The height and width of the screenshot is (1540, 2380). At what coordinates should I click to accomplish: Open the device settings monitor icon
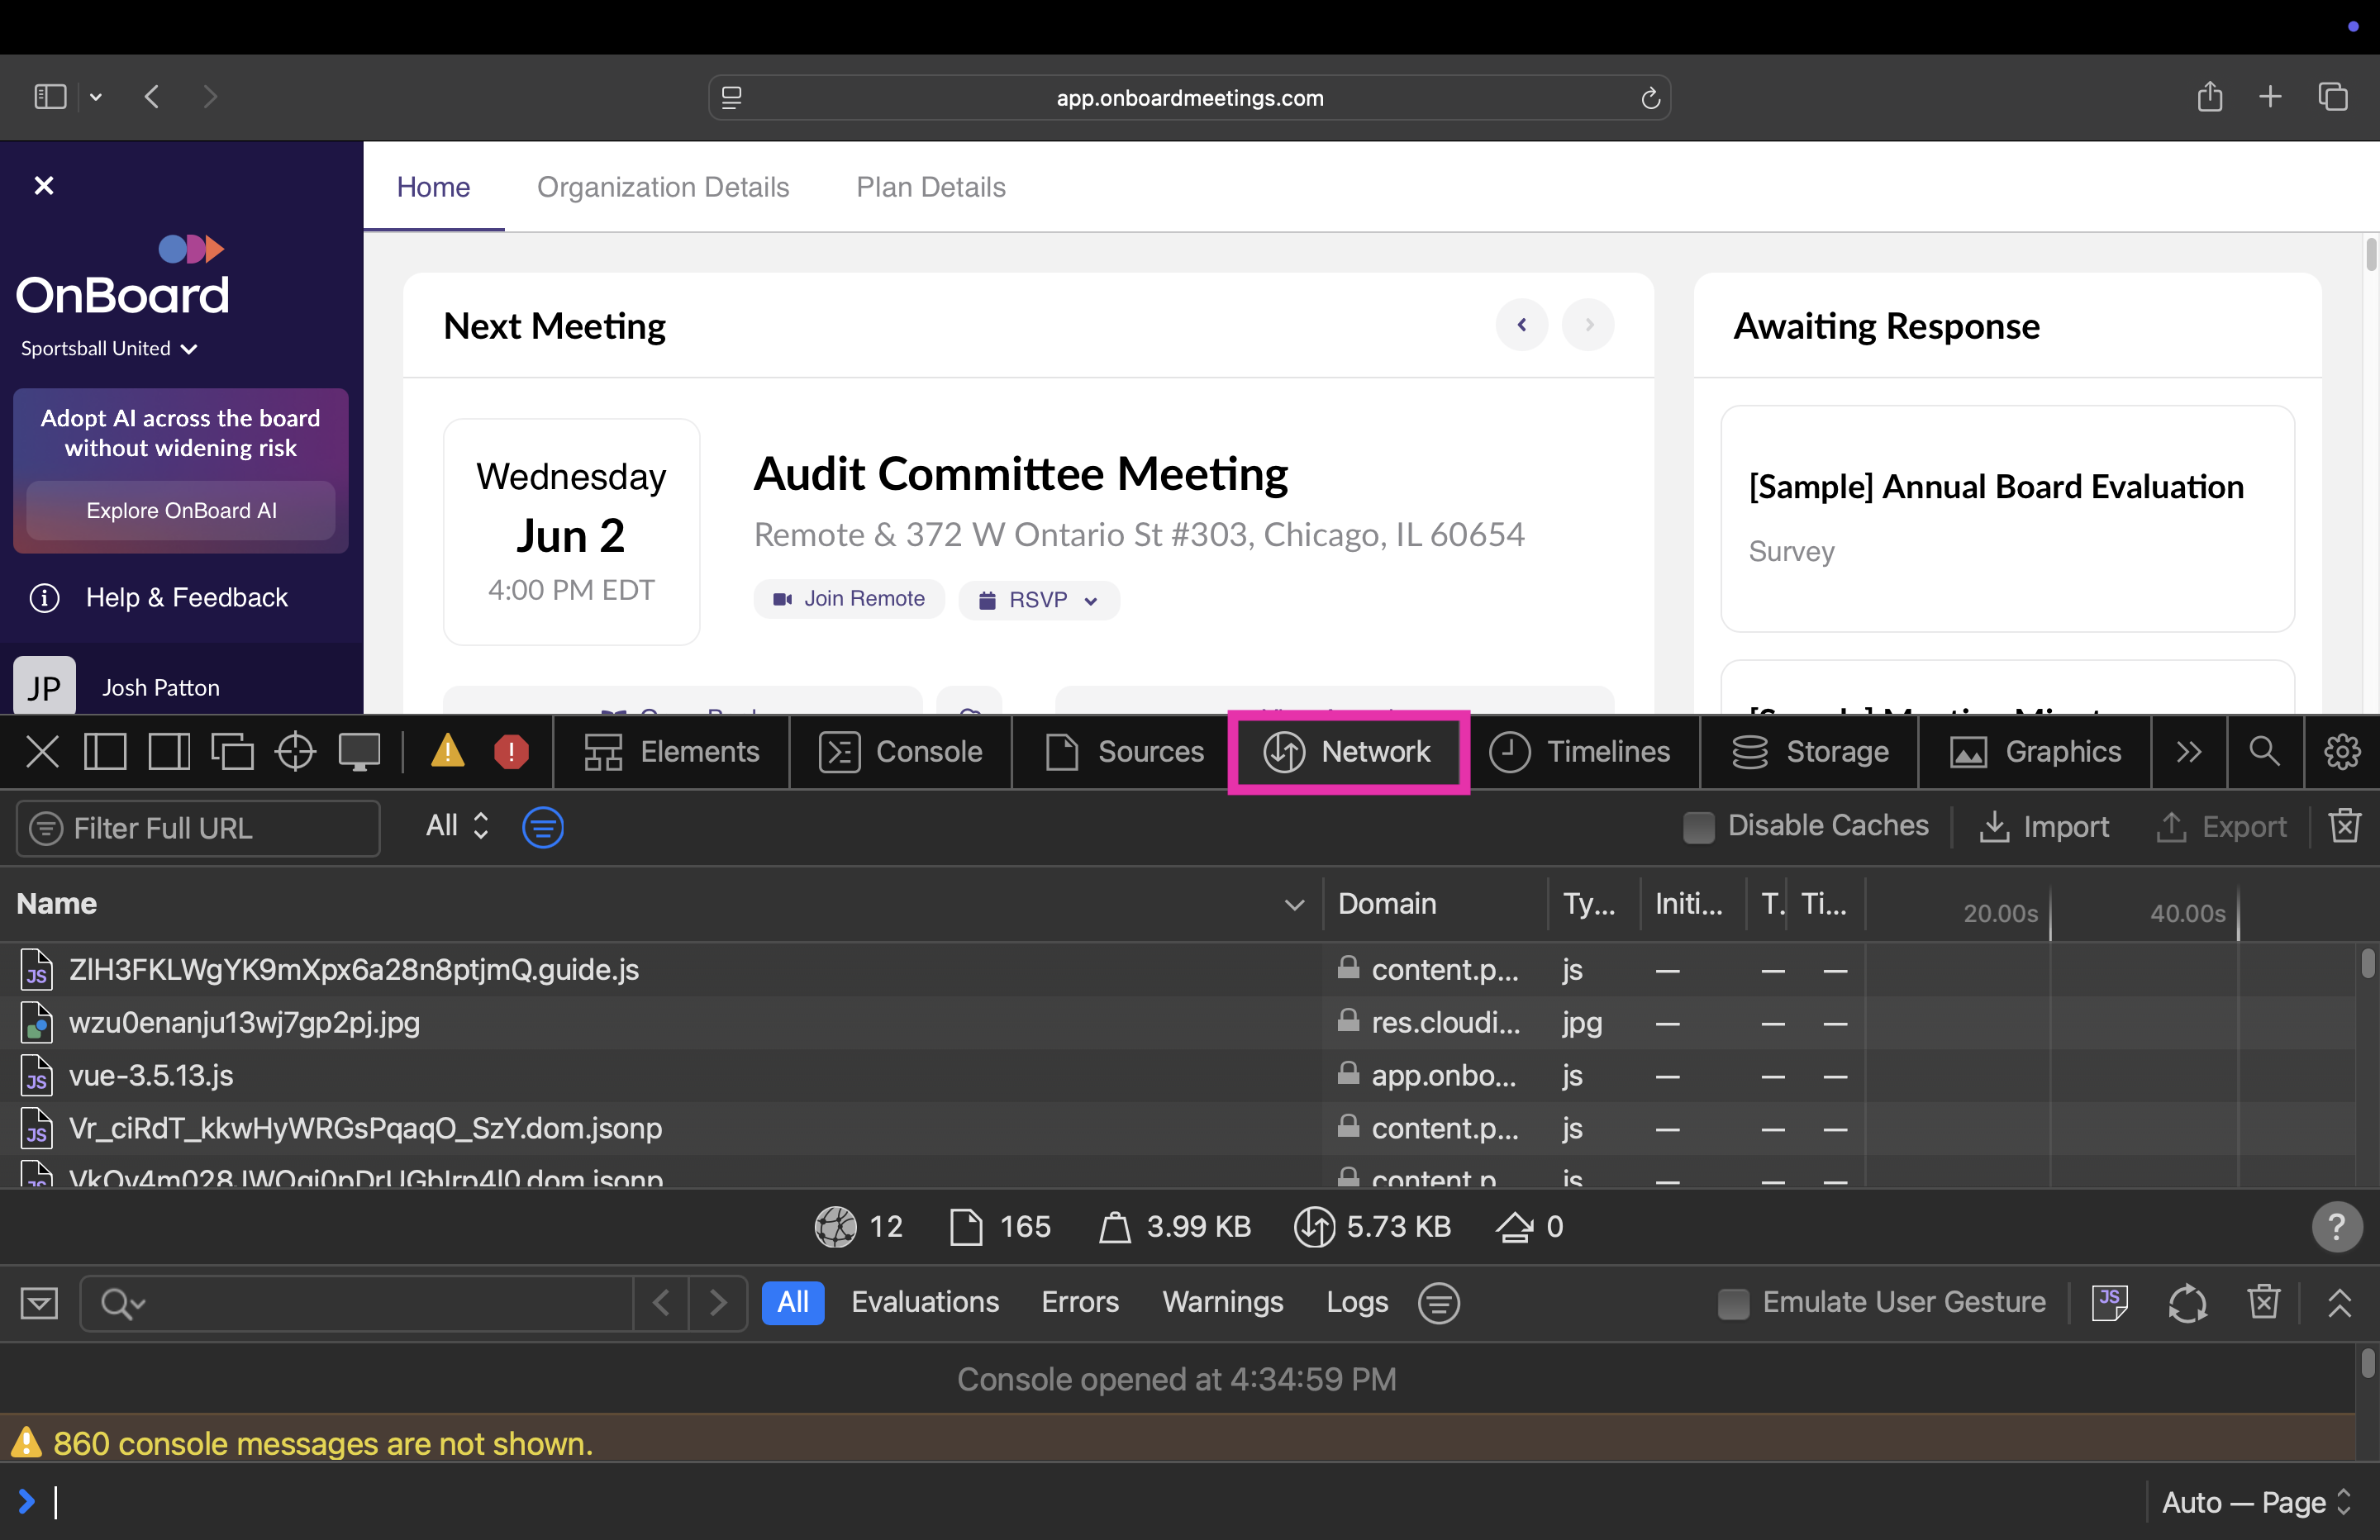[359, 752]
